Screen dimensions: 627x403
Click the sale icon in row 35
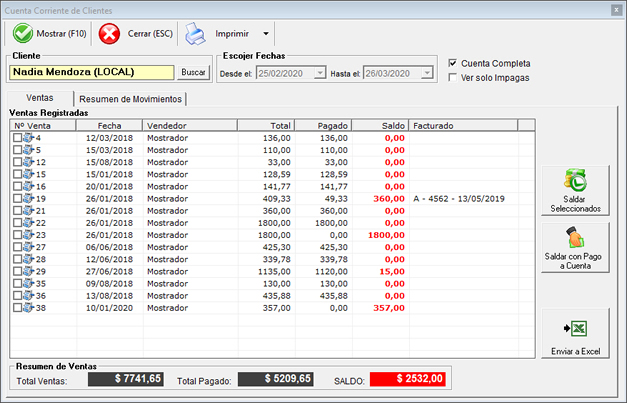pyautogui.click(x=28, y=283)
